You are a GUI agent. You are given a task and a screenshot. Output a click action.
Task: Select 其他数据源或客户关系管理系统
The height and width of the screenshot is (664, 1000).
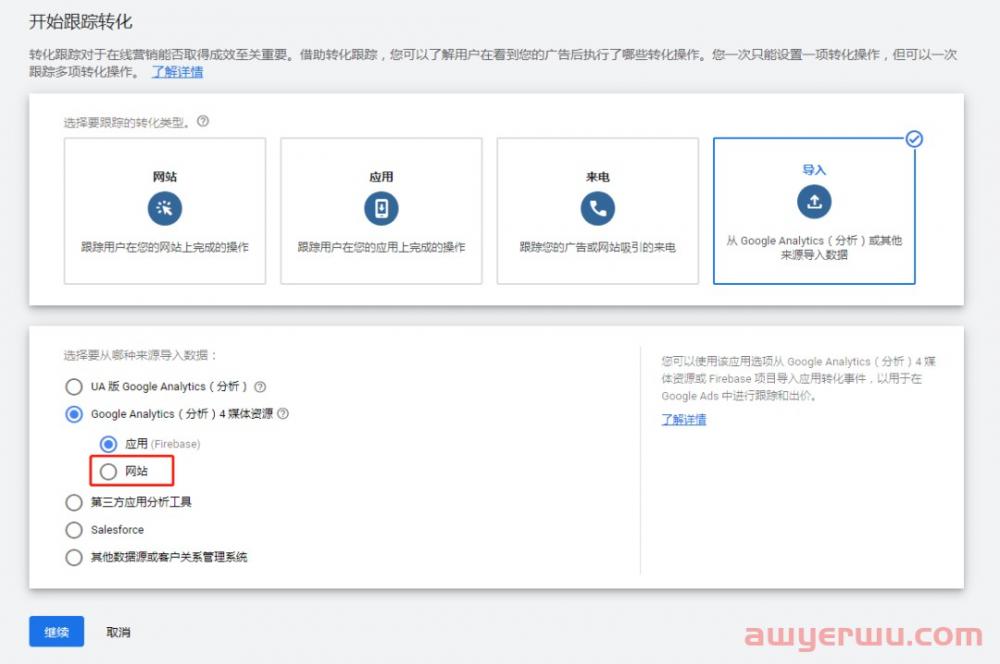point(74,557)
